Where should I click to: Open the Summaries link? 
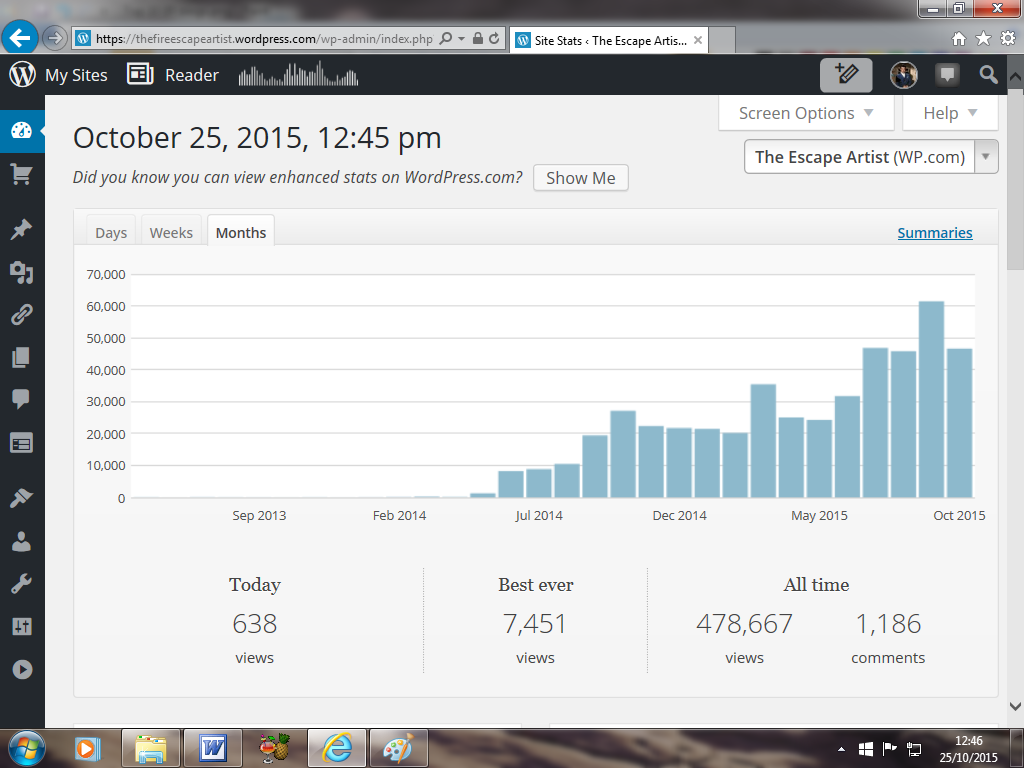pyautogui.click(x=934, y=232)
